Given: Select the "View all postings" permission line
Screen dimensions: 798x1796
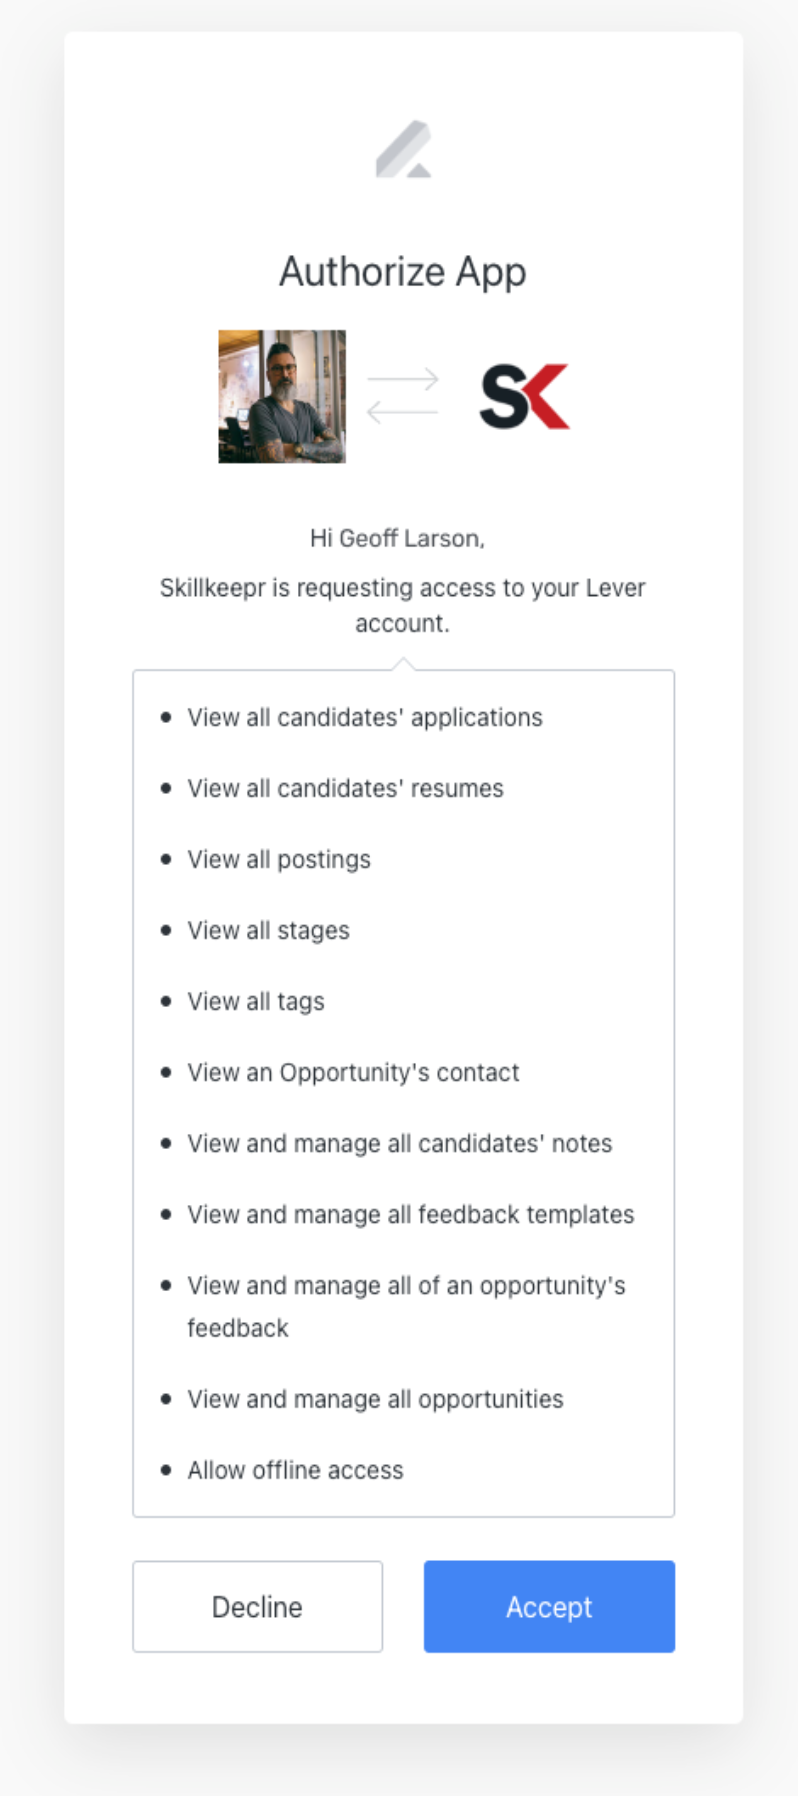Looking at the screenshot, I should pyautogui.click(x=278, y=860).
